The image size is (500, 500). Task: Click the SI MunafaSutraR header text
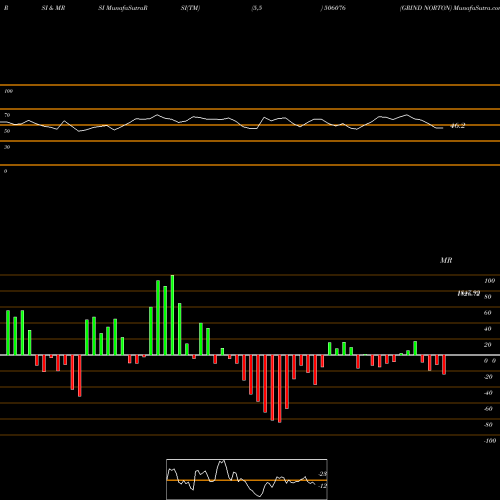(123, 8)
